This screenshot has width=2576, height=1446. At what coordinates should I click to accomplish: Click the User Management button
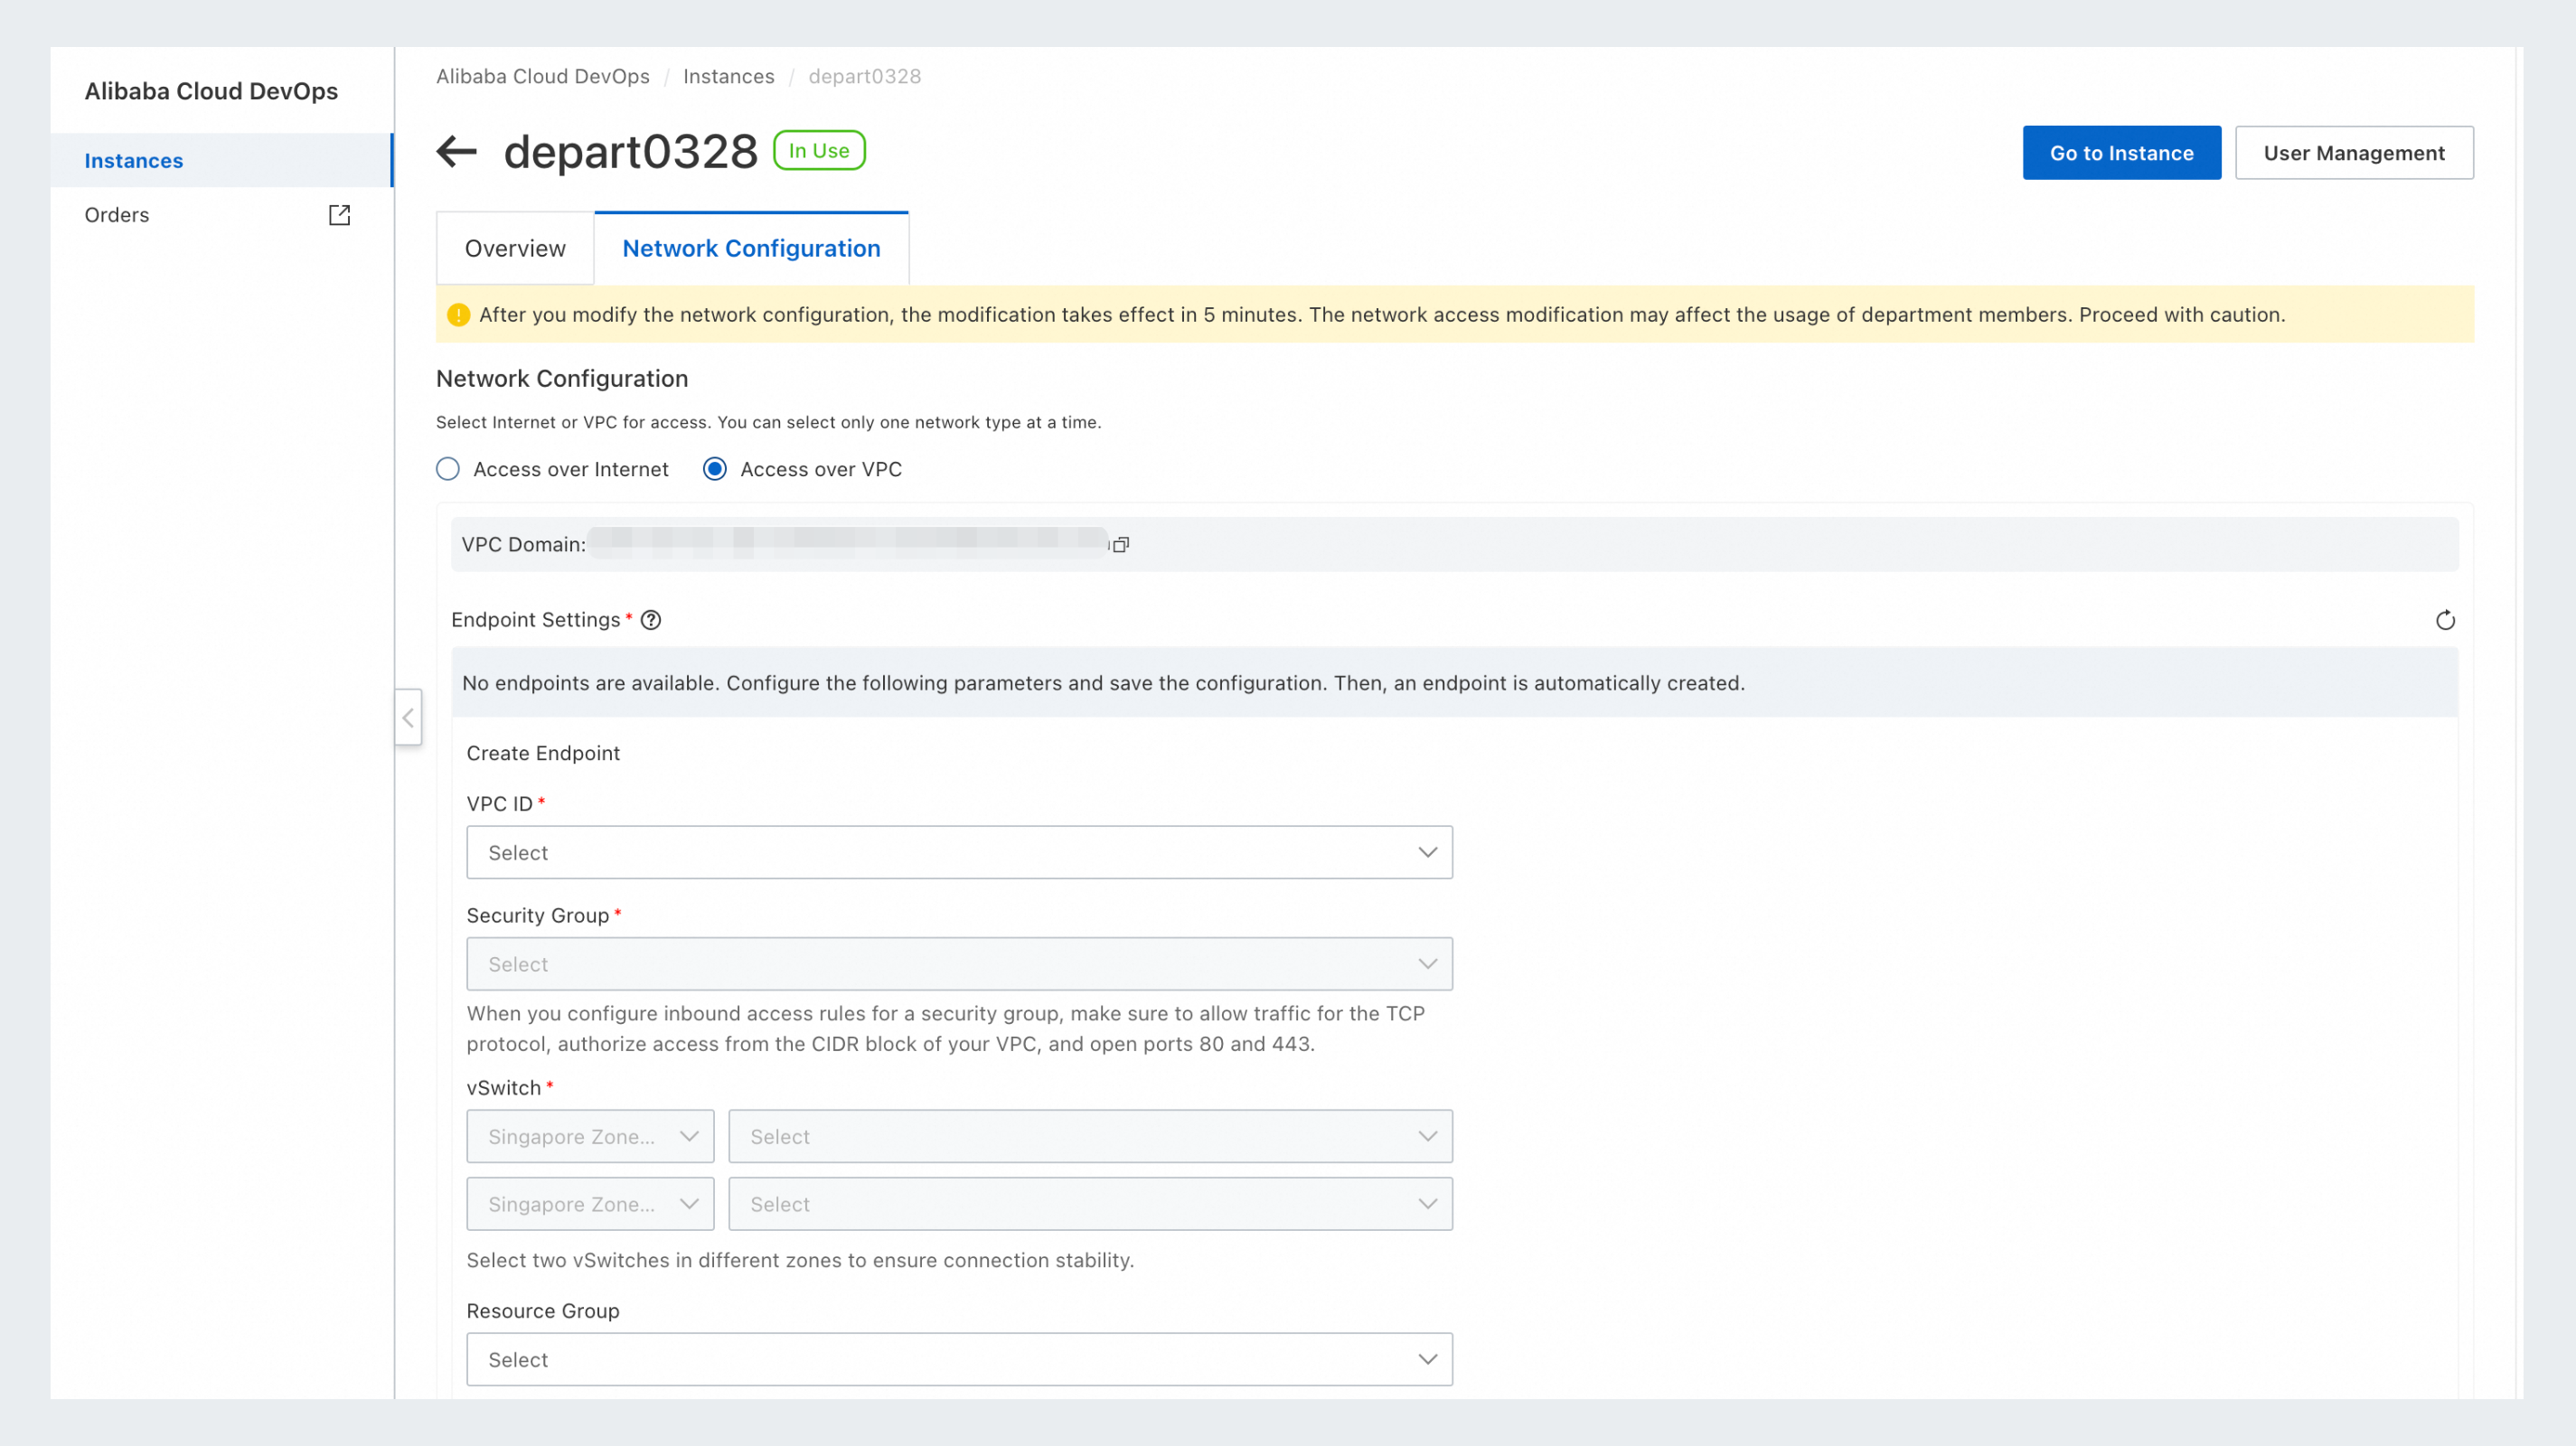pos(2354,153)
